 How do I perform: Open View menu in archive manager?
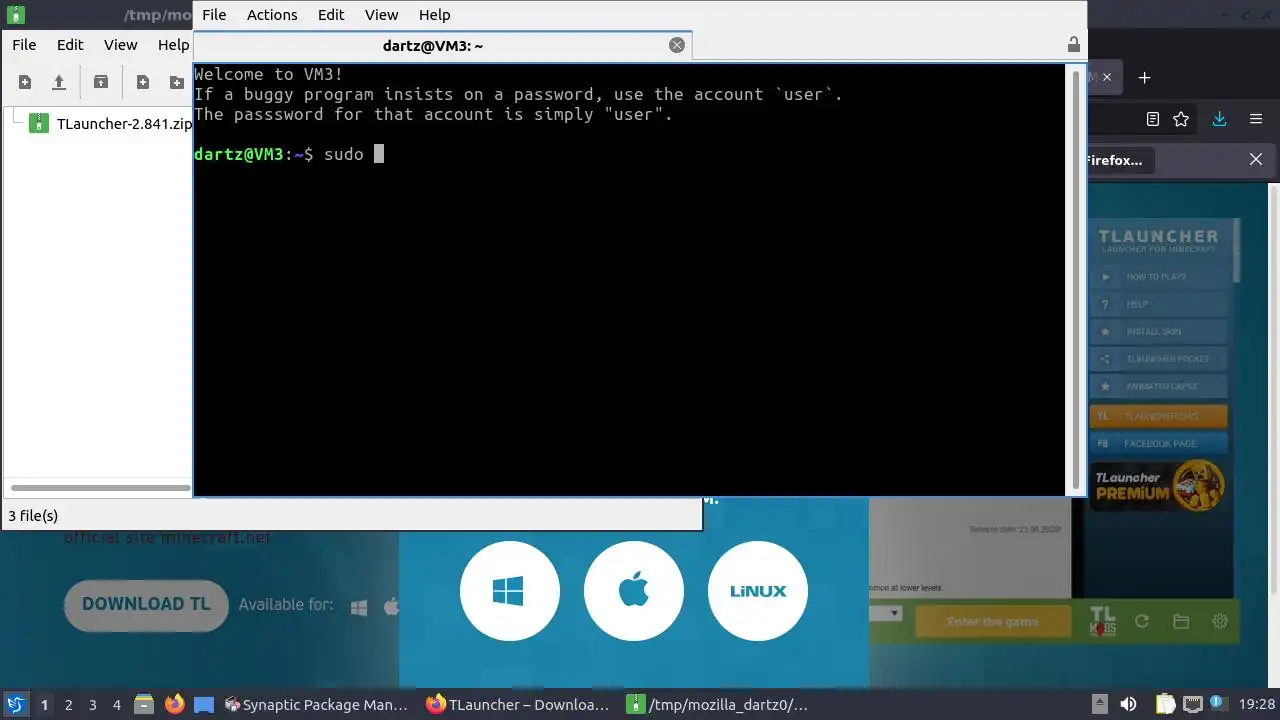point(120,45)
